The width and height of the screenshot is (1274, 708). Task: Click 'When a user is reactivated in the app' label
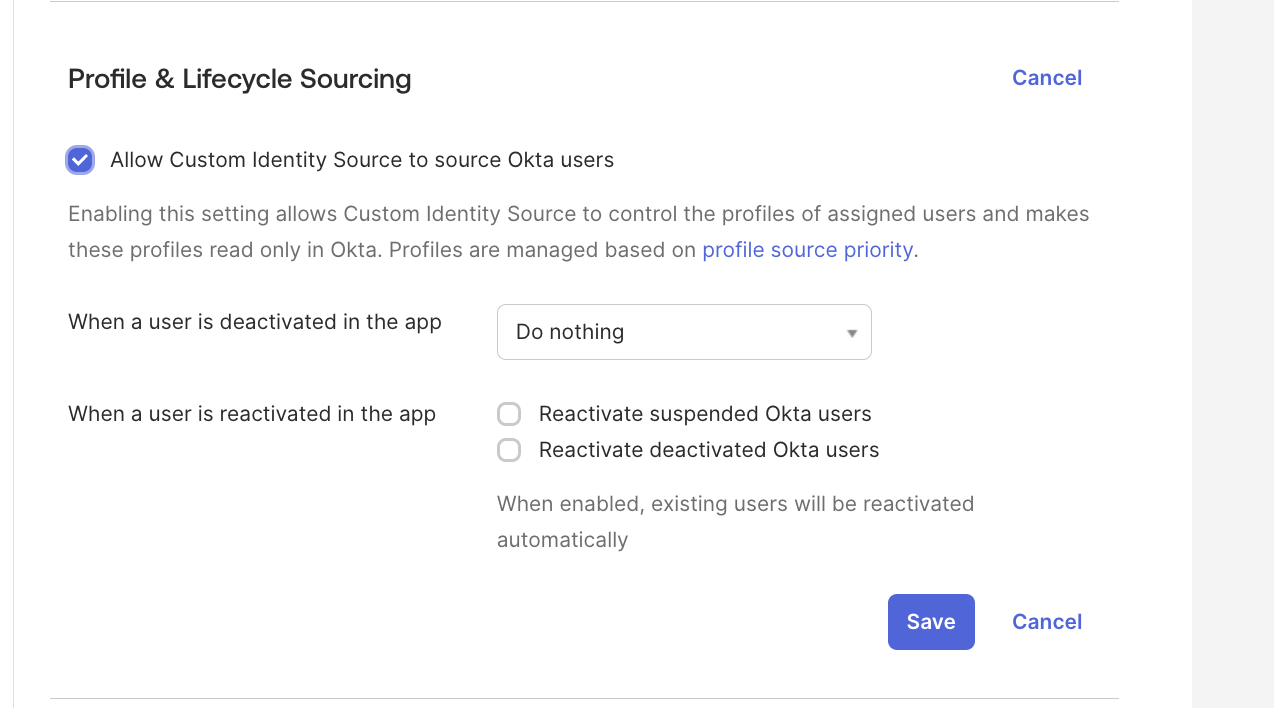pyautogui.click(x=252, y=414)
